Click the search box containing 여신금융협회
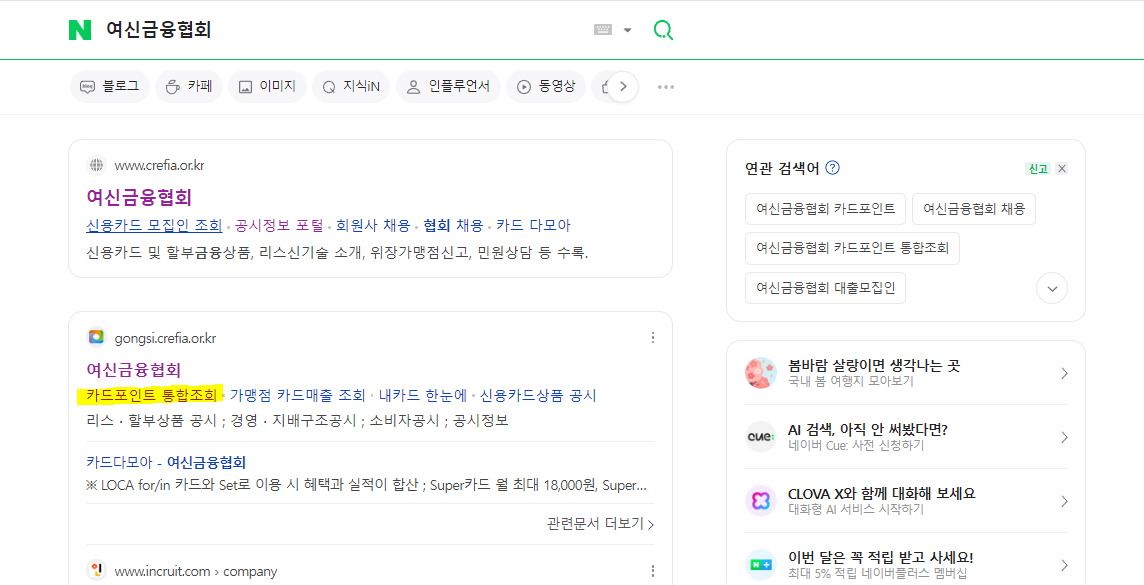Image resolution: width=1144 pixels, height=585 pixels. (x=343, y=30)
